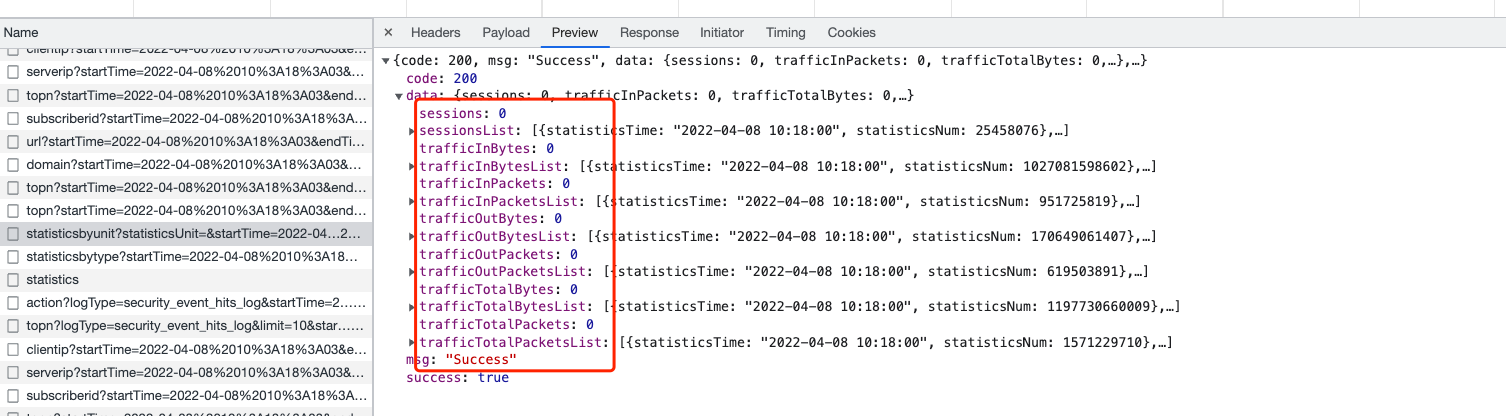Collapse the root JSON response object
Viewport: 1506px width, 416px height.
386,61
